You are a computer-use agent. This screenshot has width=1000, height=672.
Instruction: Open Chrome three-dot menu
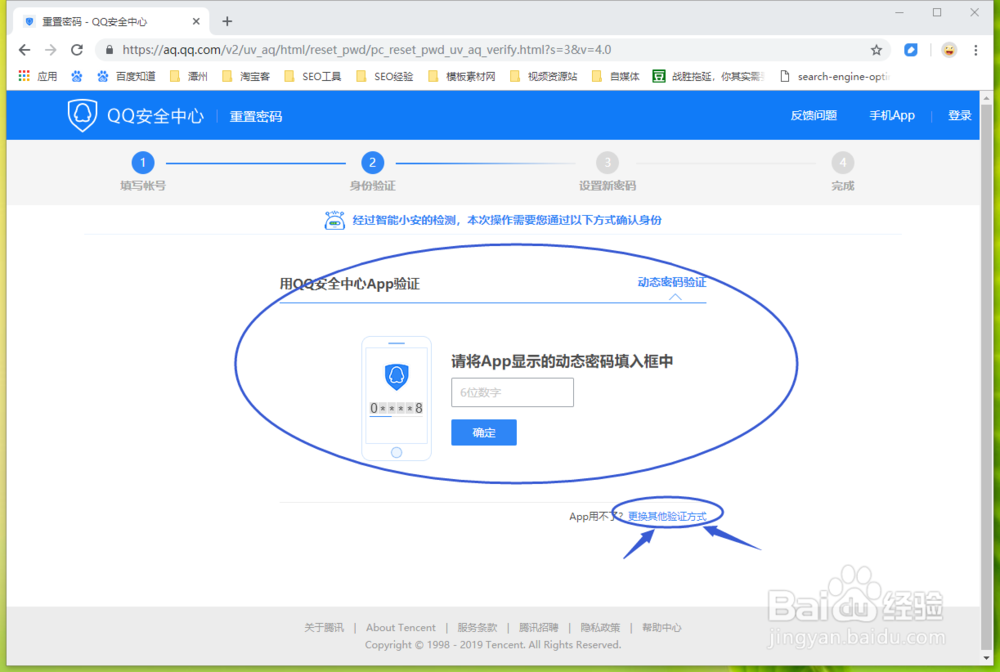coord(976,50)
